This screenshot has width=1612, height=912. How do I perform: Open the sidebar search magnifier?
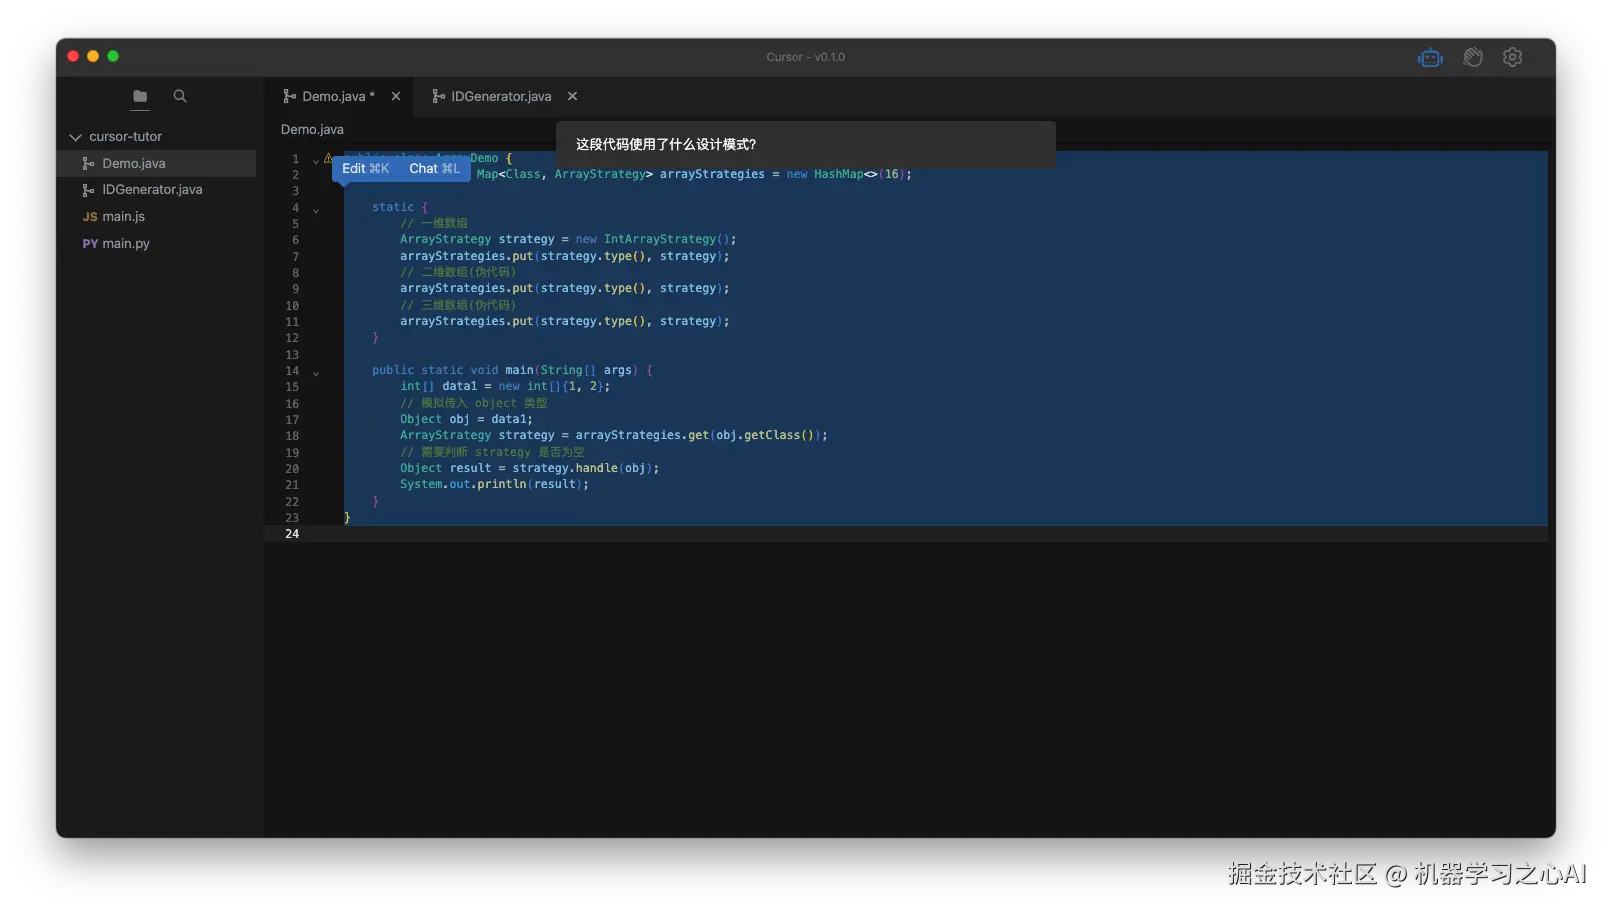[x=180, y=96]
